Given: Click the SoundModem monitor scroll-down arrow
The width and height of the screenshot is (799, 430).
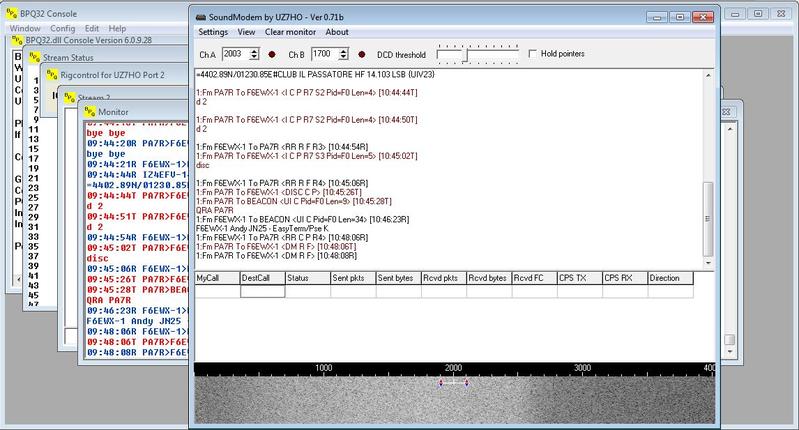Looking at the screenshot, I should pyautogui.click(x=708, y=263).
